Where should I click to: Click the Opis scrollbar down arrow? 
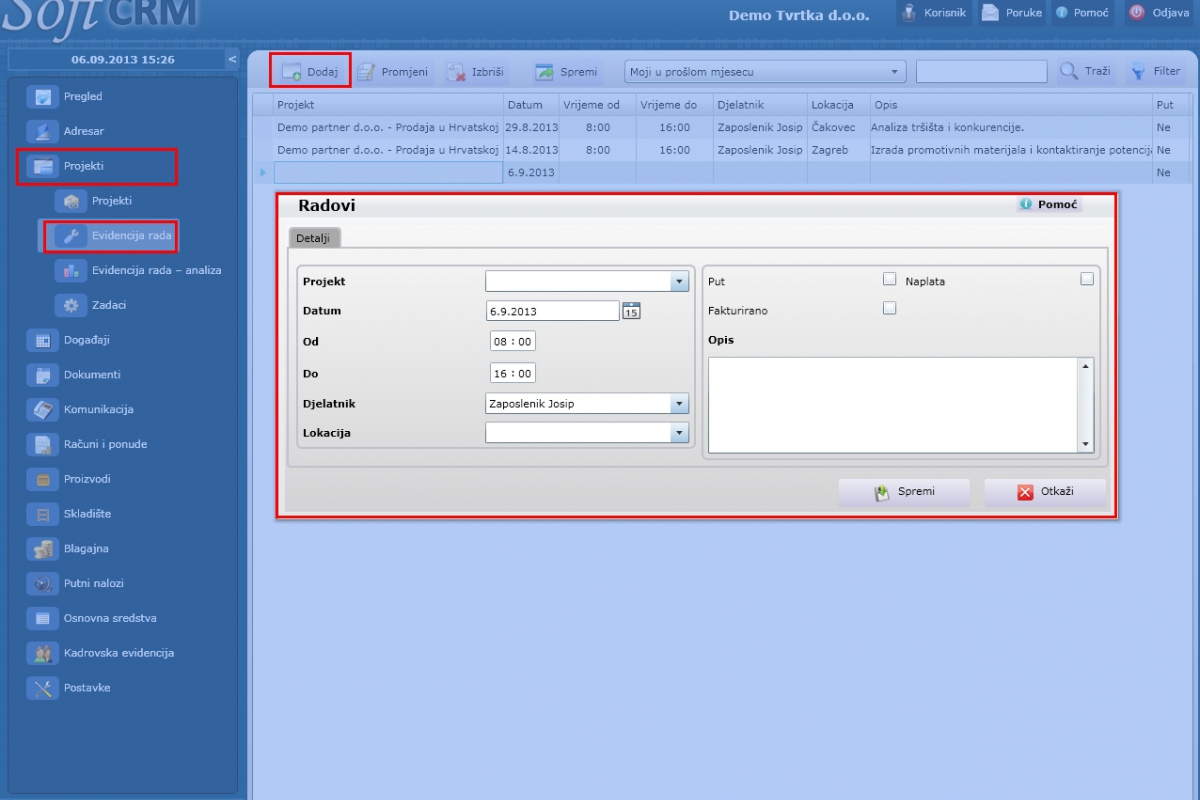(x=1086, y=445)
